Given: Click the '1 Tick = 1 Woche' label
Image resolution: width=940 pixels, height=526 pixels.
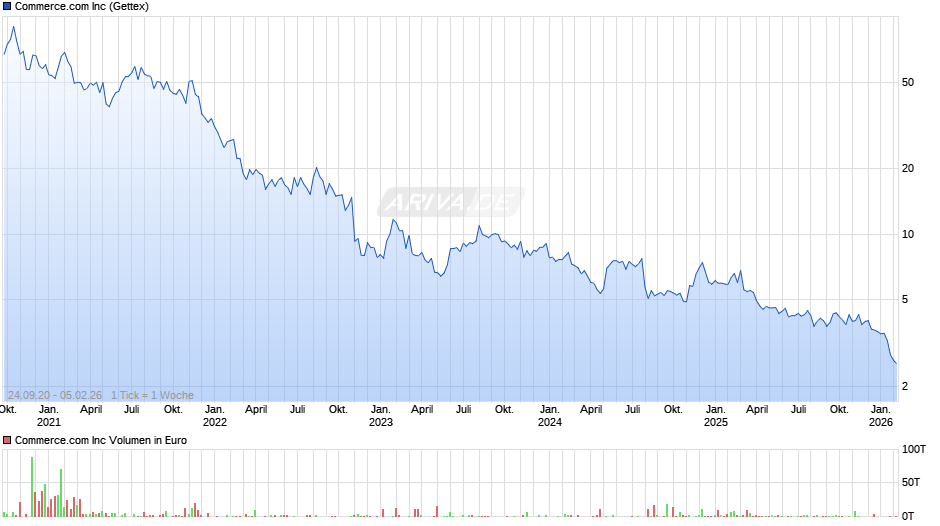Looking at the screenshot, I should (x=152, y=395).
